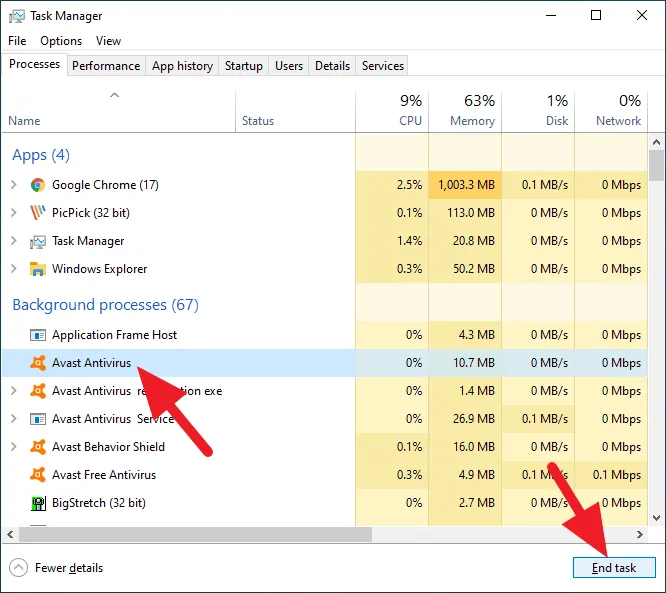Switch to the Startup tab
Screen dimensions: 666x593
click(x=244, y=66)
